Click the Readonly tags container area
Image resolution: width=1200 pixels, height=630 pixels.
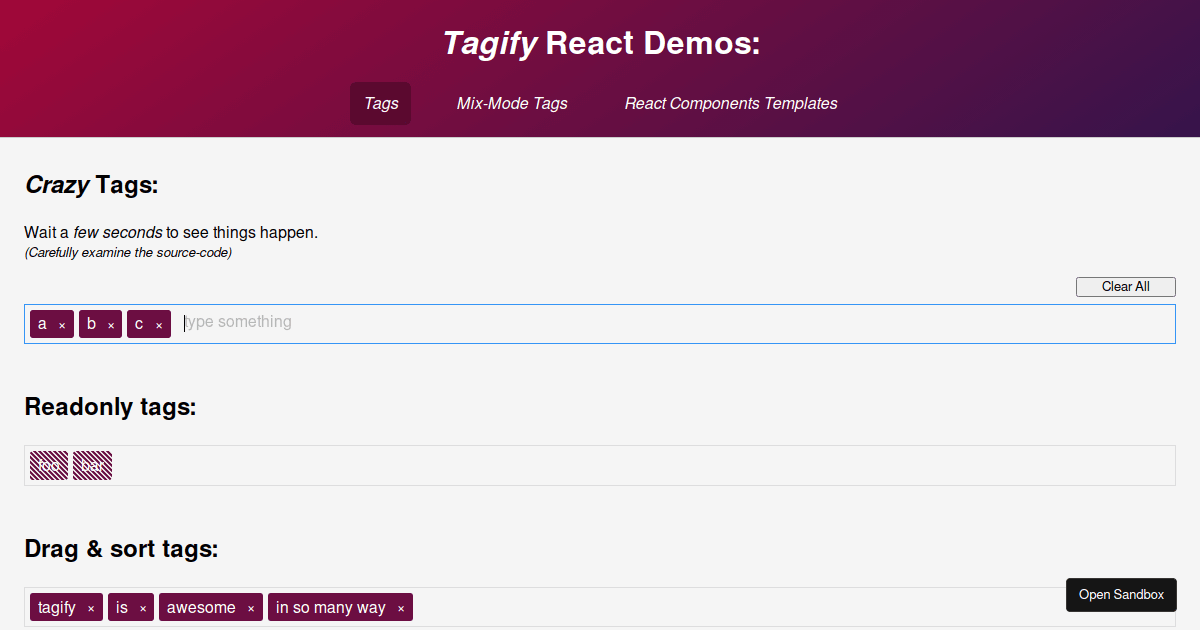[600, 464]
